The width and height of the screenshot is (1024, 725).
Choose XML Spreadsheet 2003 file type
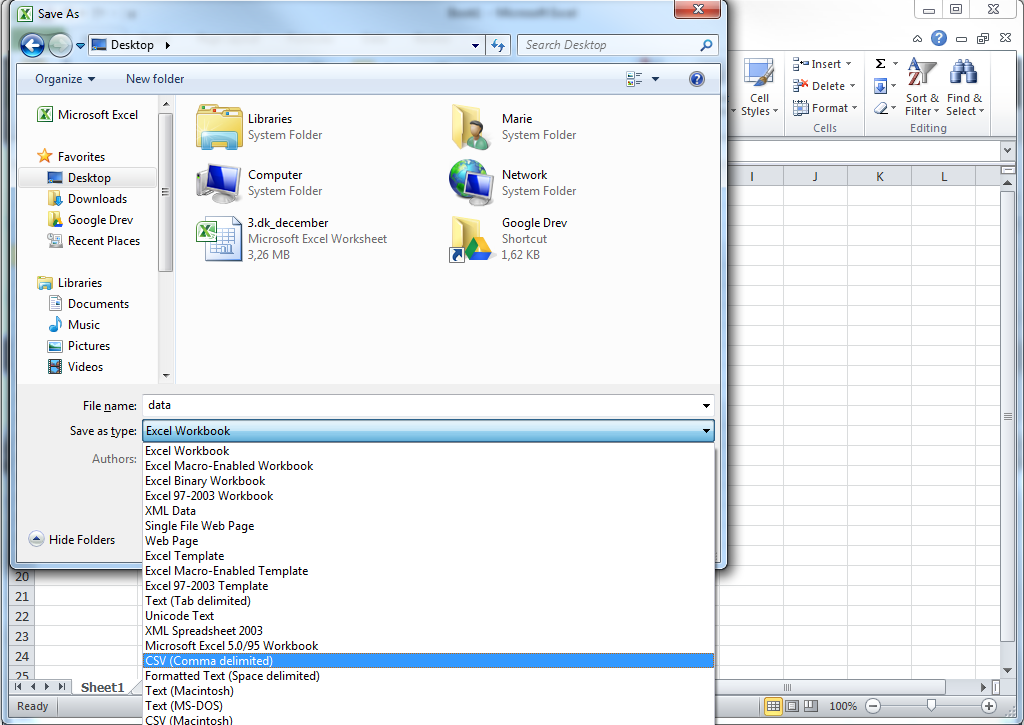coord(428,631)
